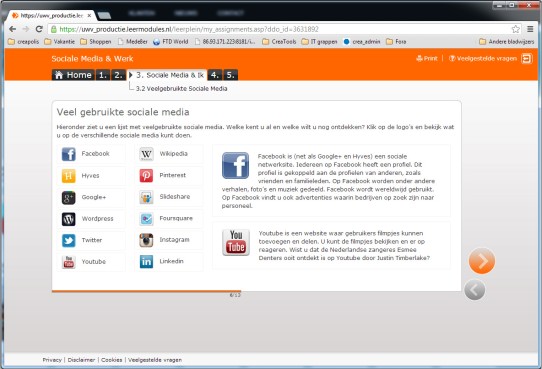Open the Facebook logo in the list
Screen dimensions: 542x369
tap(68, 154)
